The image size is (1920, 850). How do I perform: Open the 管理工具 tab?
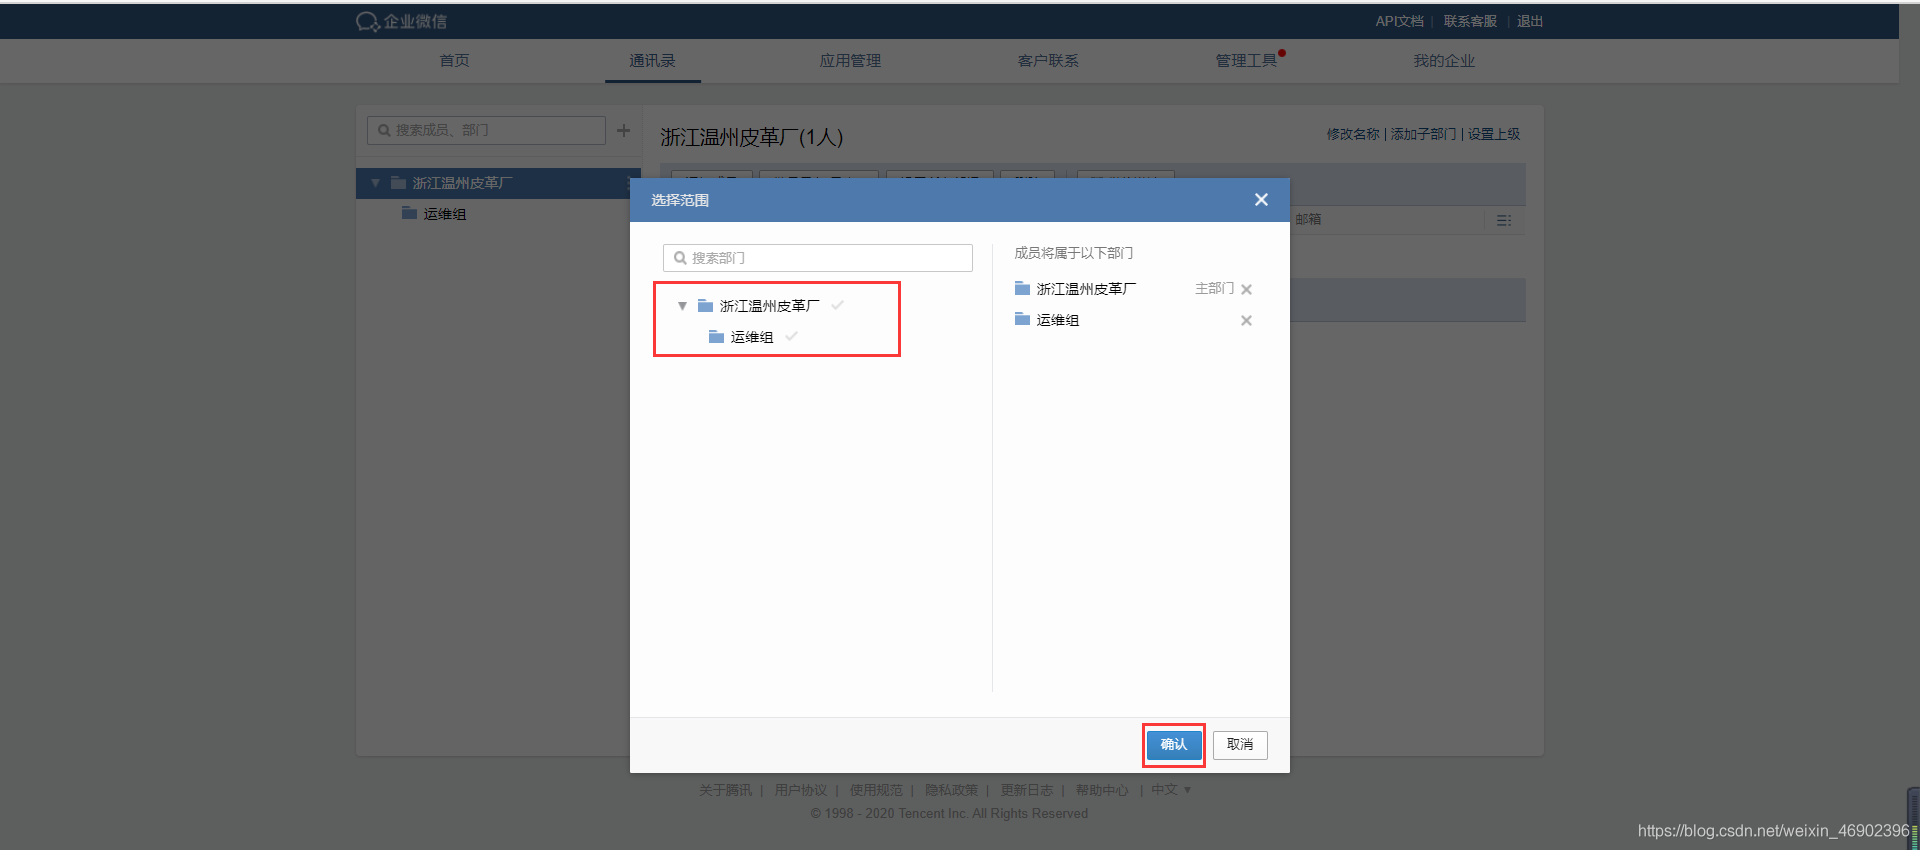(x=1246, y=60)
